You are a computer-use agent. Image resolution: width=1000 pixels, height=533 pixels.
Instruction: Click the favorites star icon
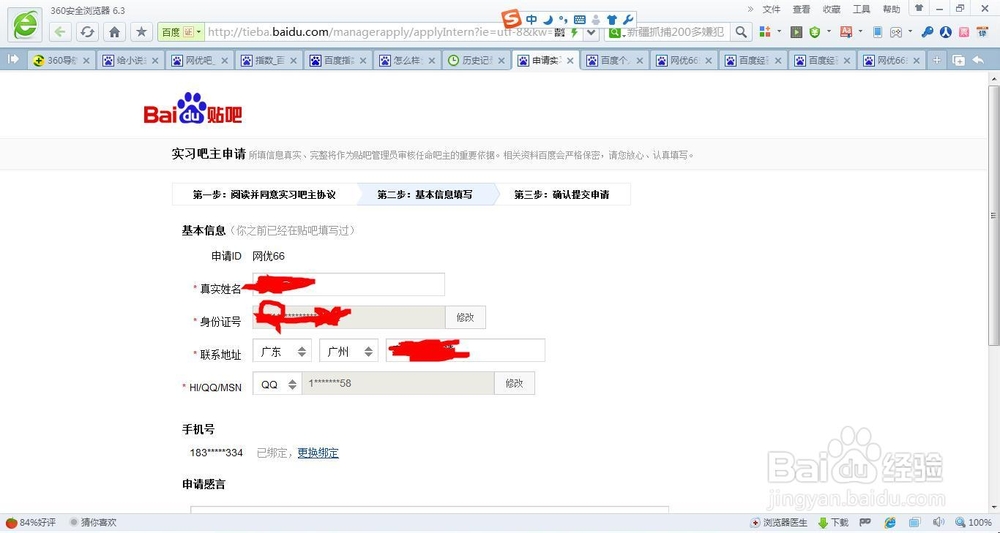[x=141, y=32]
